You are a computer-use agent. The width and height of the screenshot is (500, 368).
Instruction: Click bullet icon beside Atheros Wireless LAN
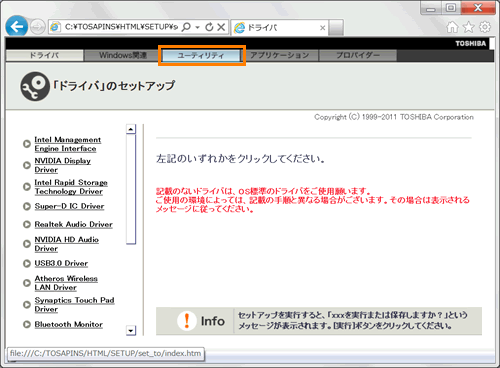pos(27,283)
